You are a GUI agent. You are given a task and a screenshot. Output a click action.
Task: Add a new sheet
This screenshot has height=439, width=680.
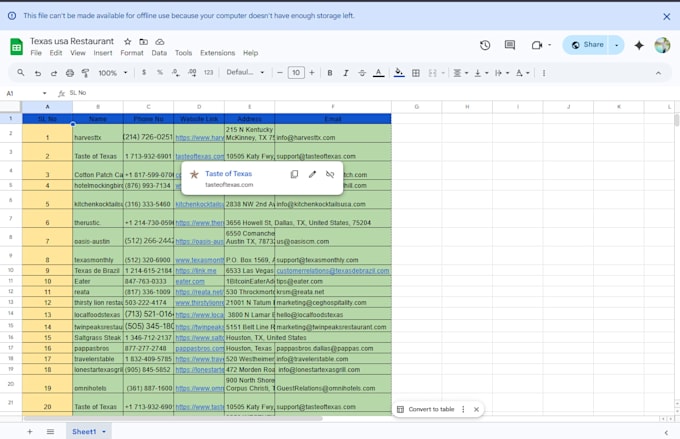click(x=29, y=432)
